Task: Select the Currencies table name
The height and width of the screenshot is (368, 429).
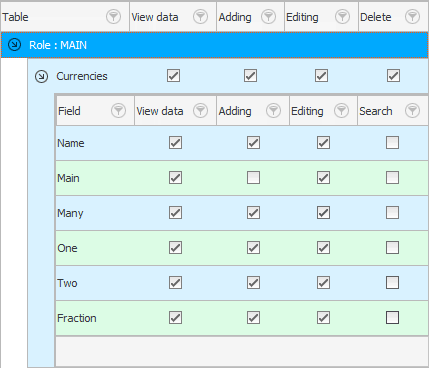Action: point(82,76)
